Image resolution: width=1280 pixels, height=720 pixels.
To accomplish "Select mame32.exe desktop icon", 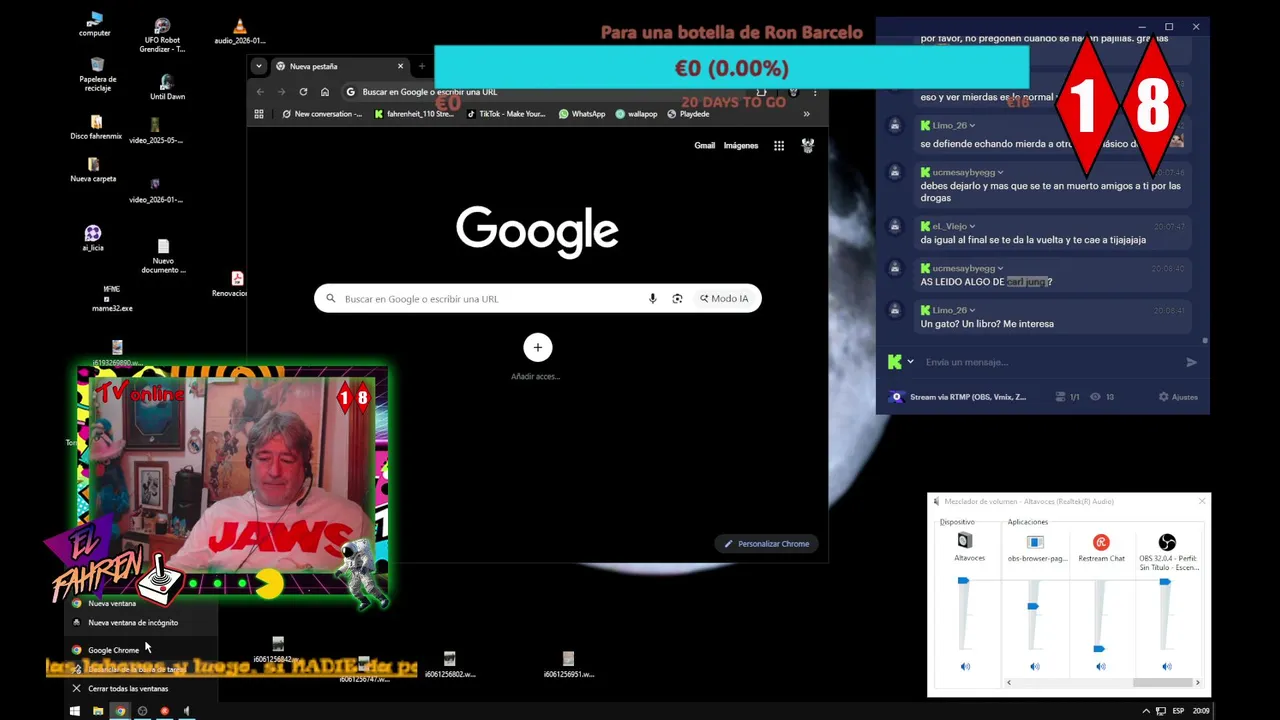I will point(112,299).
